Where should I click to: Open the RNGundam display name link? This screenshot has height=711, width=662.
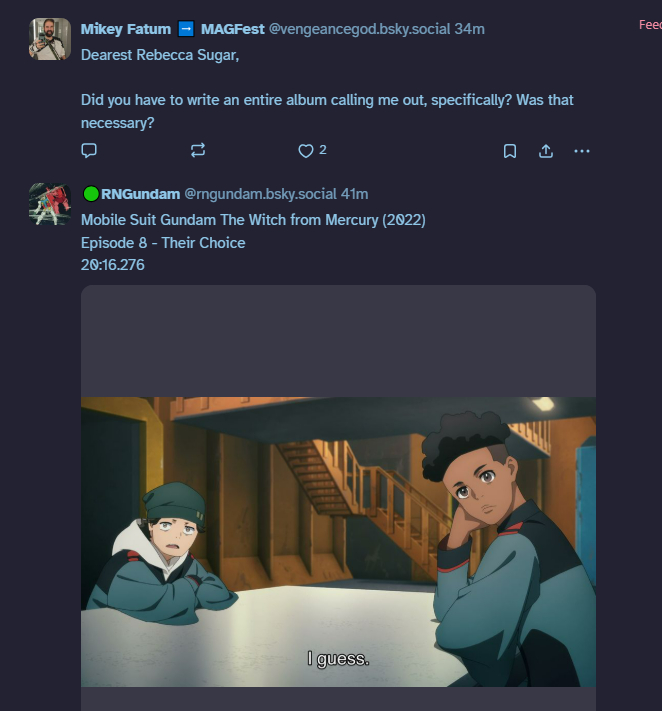141,194
